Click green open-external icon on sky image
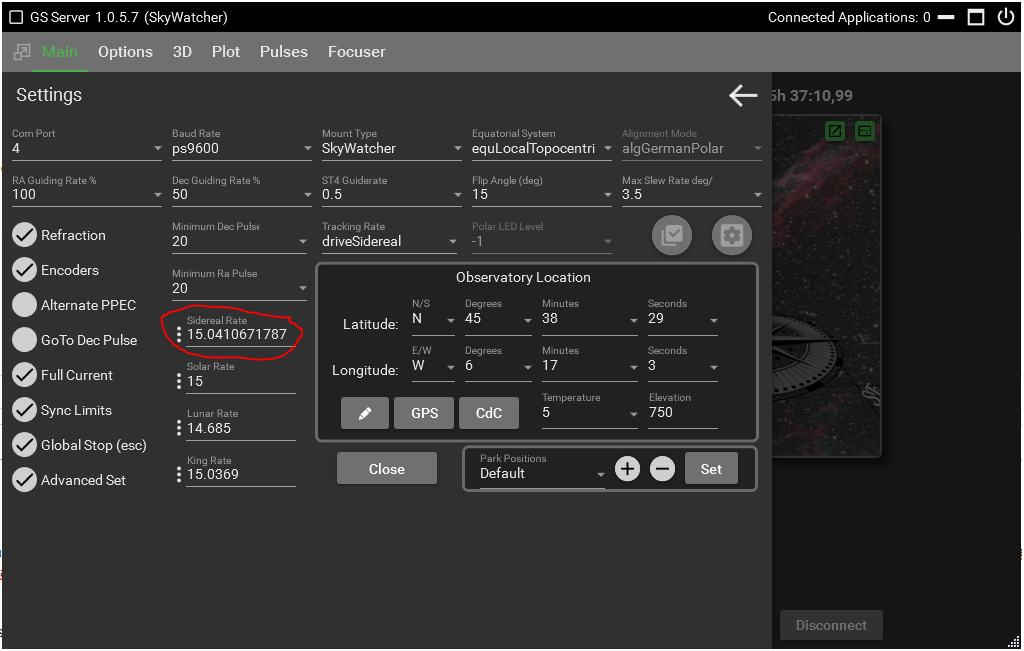Screen dimensions: 1024x651 click(x=835, y=131)
